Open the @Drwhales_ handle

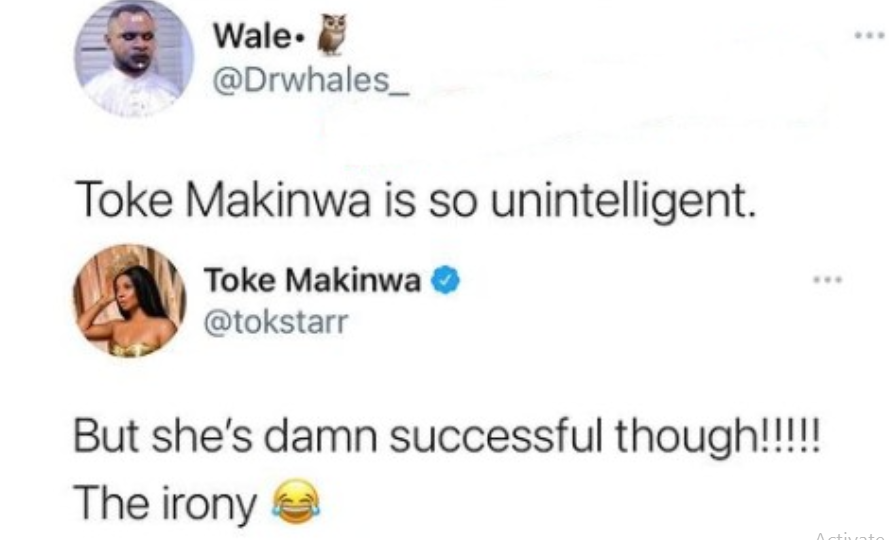tap(311, 82)
